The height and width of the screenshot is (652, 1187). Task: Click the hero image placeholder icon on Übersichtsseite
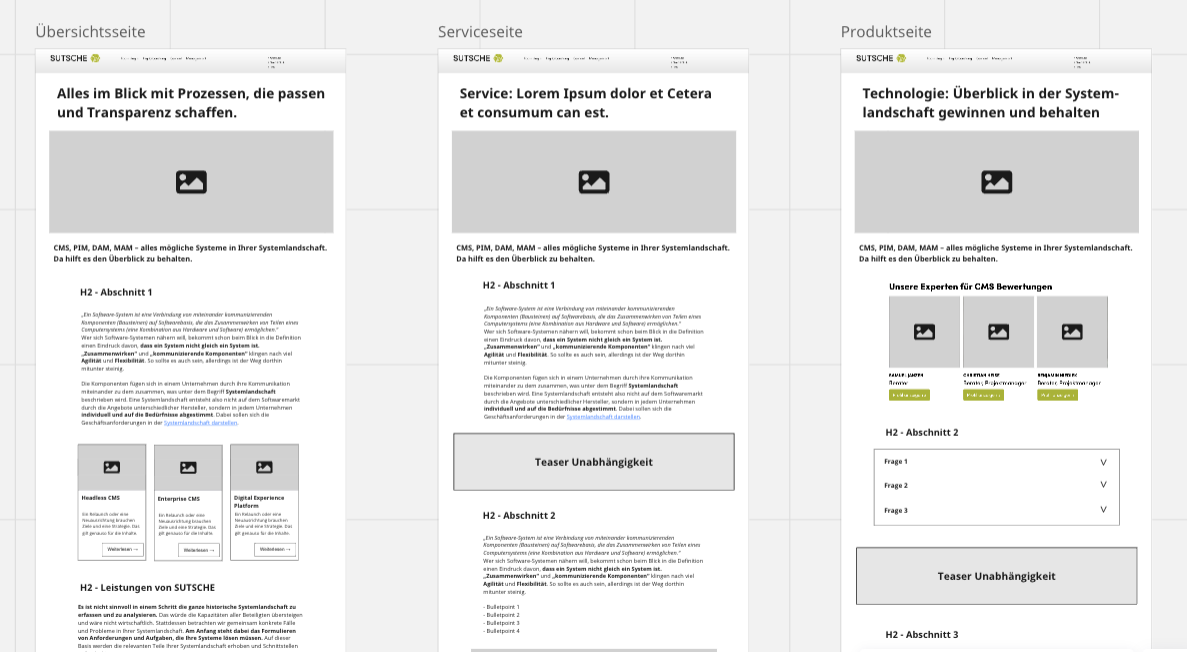[190, 182]
